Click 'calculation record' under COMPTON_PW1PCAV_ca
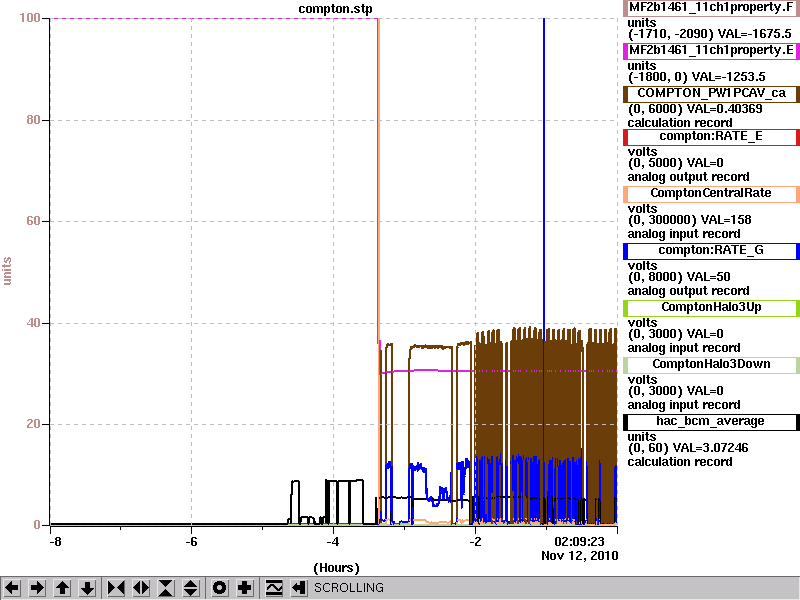The width and height of the screenshot is (800, 600). (x=680, y=123)
